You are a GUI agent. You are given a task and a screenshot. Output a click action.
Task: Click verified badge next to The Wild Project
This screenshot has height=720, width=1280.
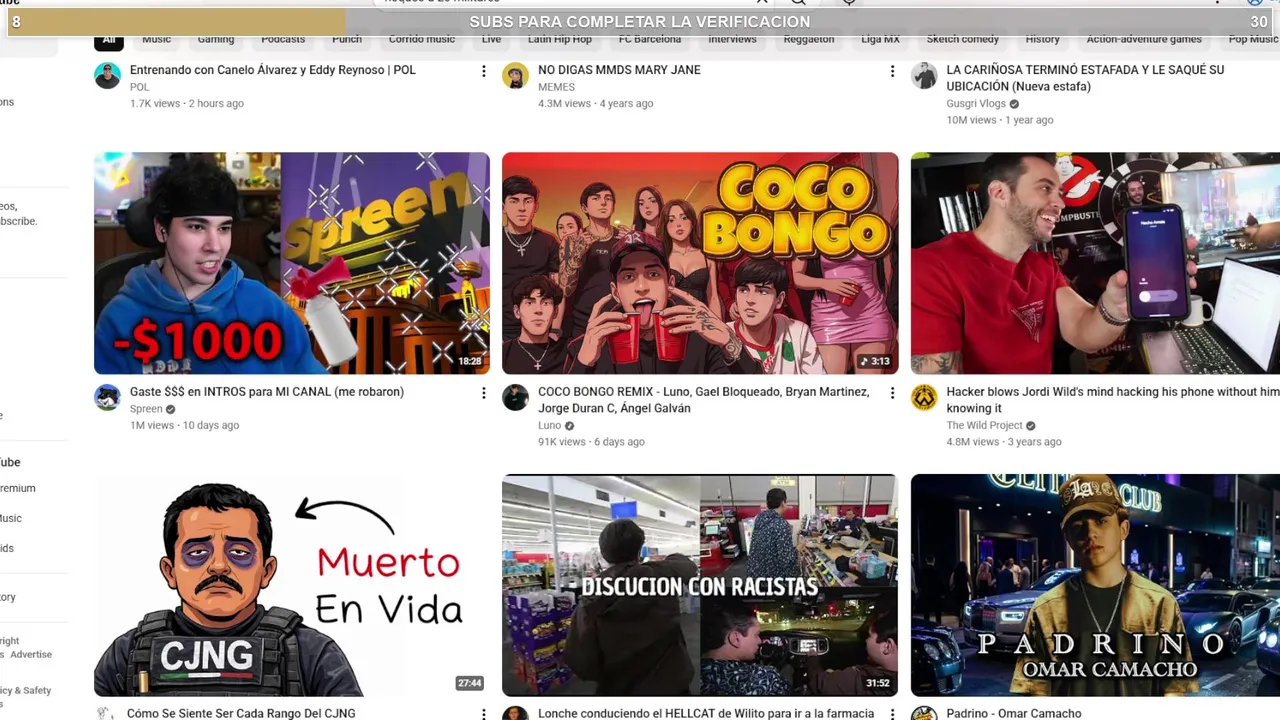(1030, 426)
